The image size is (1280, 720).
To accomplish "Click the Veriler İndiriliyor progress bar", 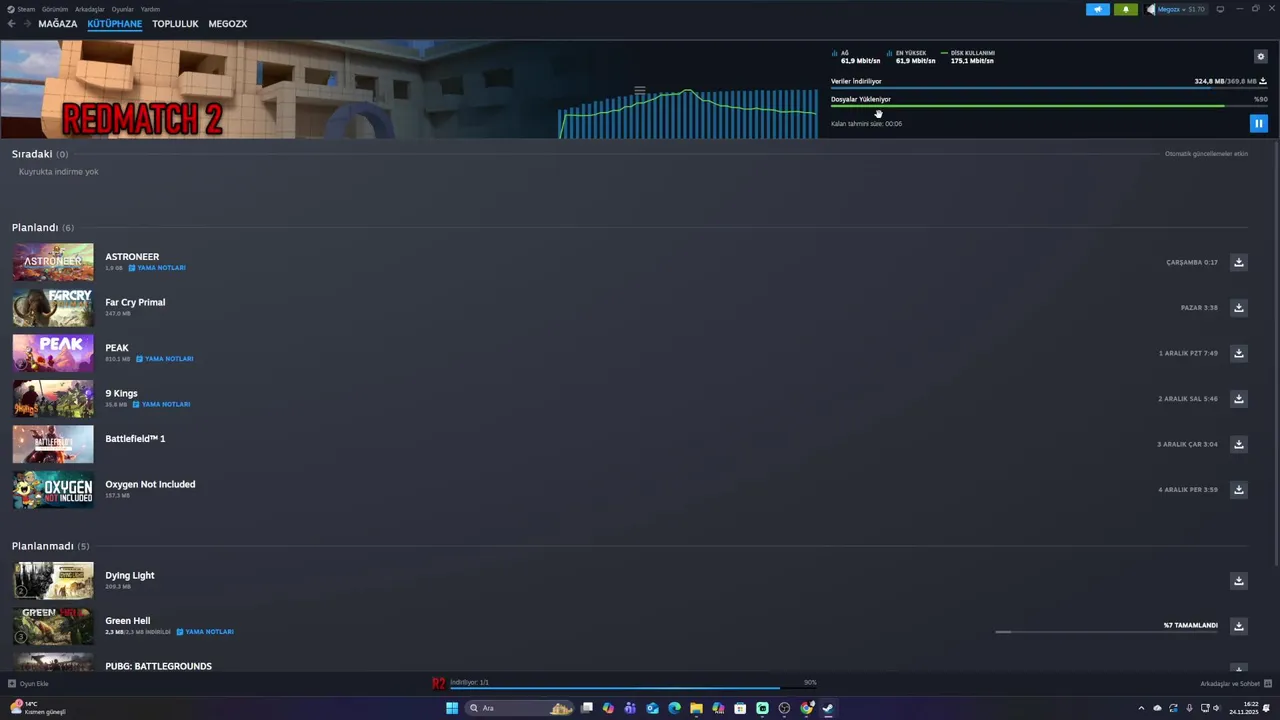I will point(1049,88).
